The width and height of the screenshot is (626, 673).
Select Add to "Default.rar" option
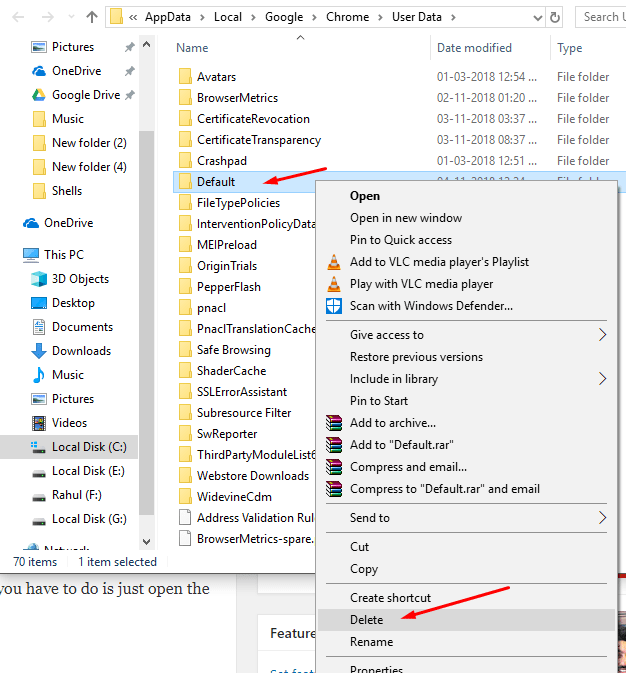[x=406, y=445]
